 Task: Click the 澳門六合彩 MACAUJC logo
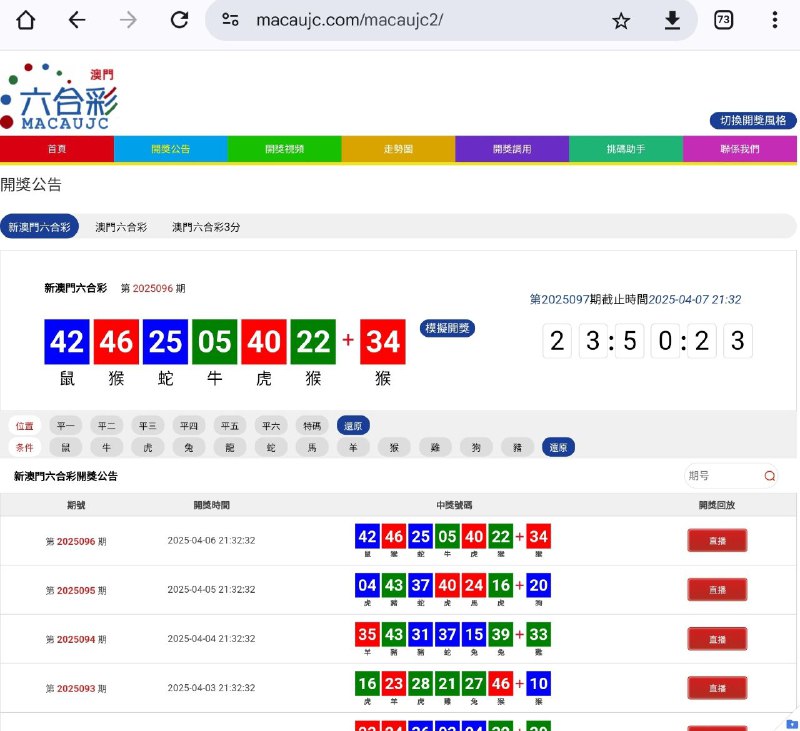pos(59,96)
